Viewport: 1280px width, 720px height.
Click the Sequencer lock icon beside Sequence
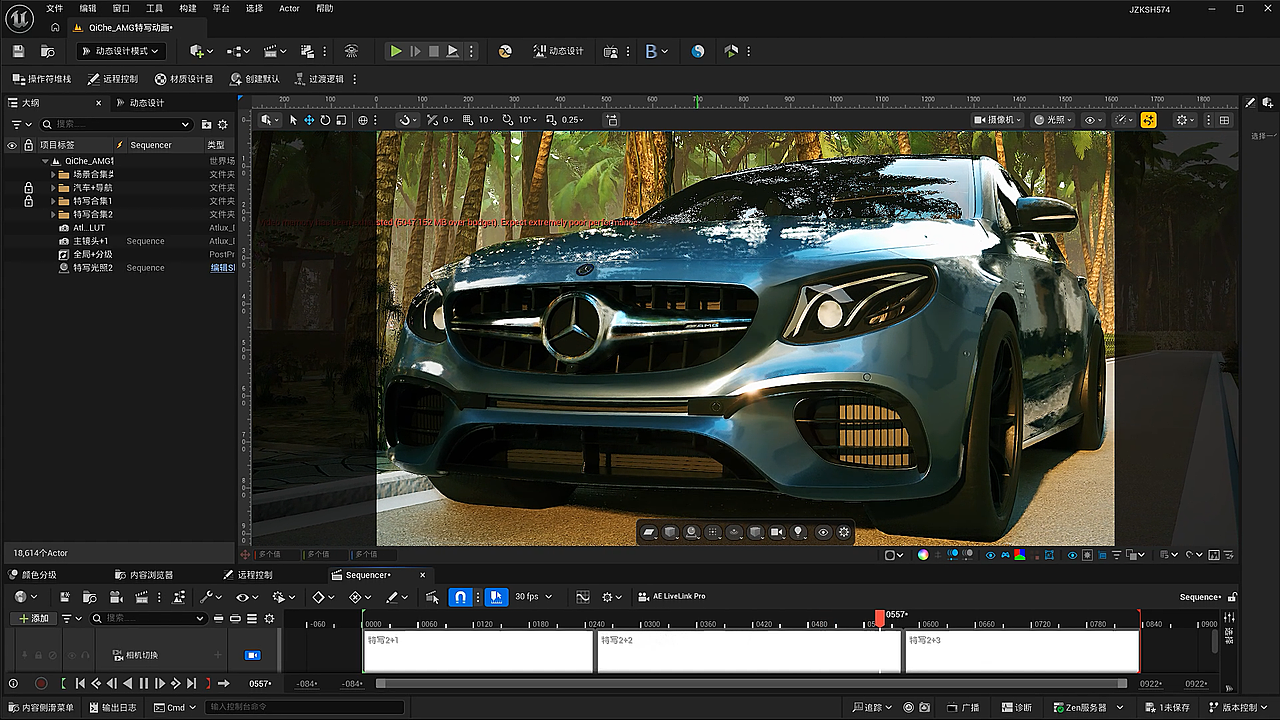click(x=1232, y=597)
